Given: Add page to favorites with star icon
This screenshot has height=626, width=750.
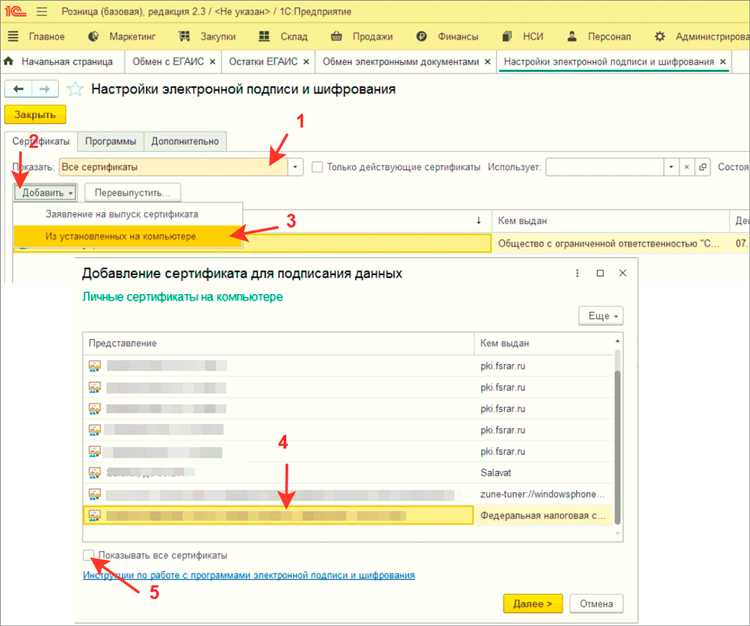Looking at the screenshot, I should (75, 89).
